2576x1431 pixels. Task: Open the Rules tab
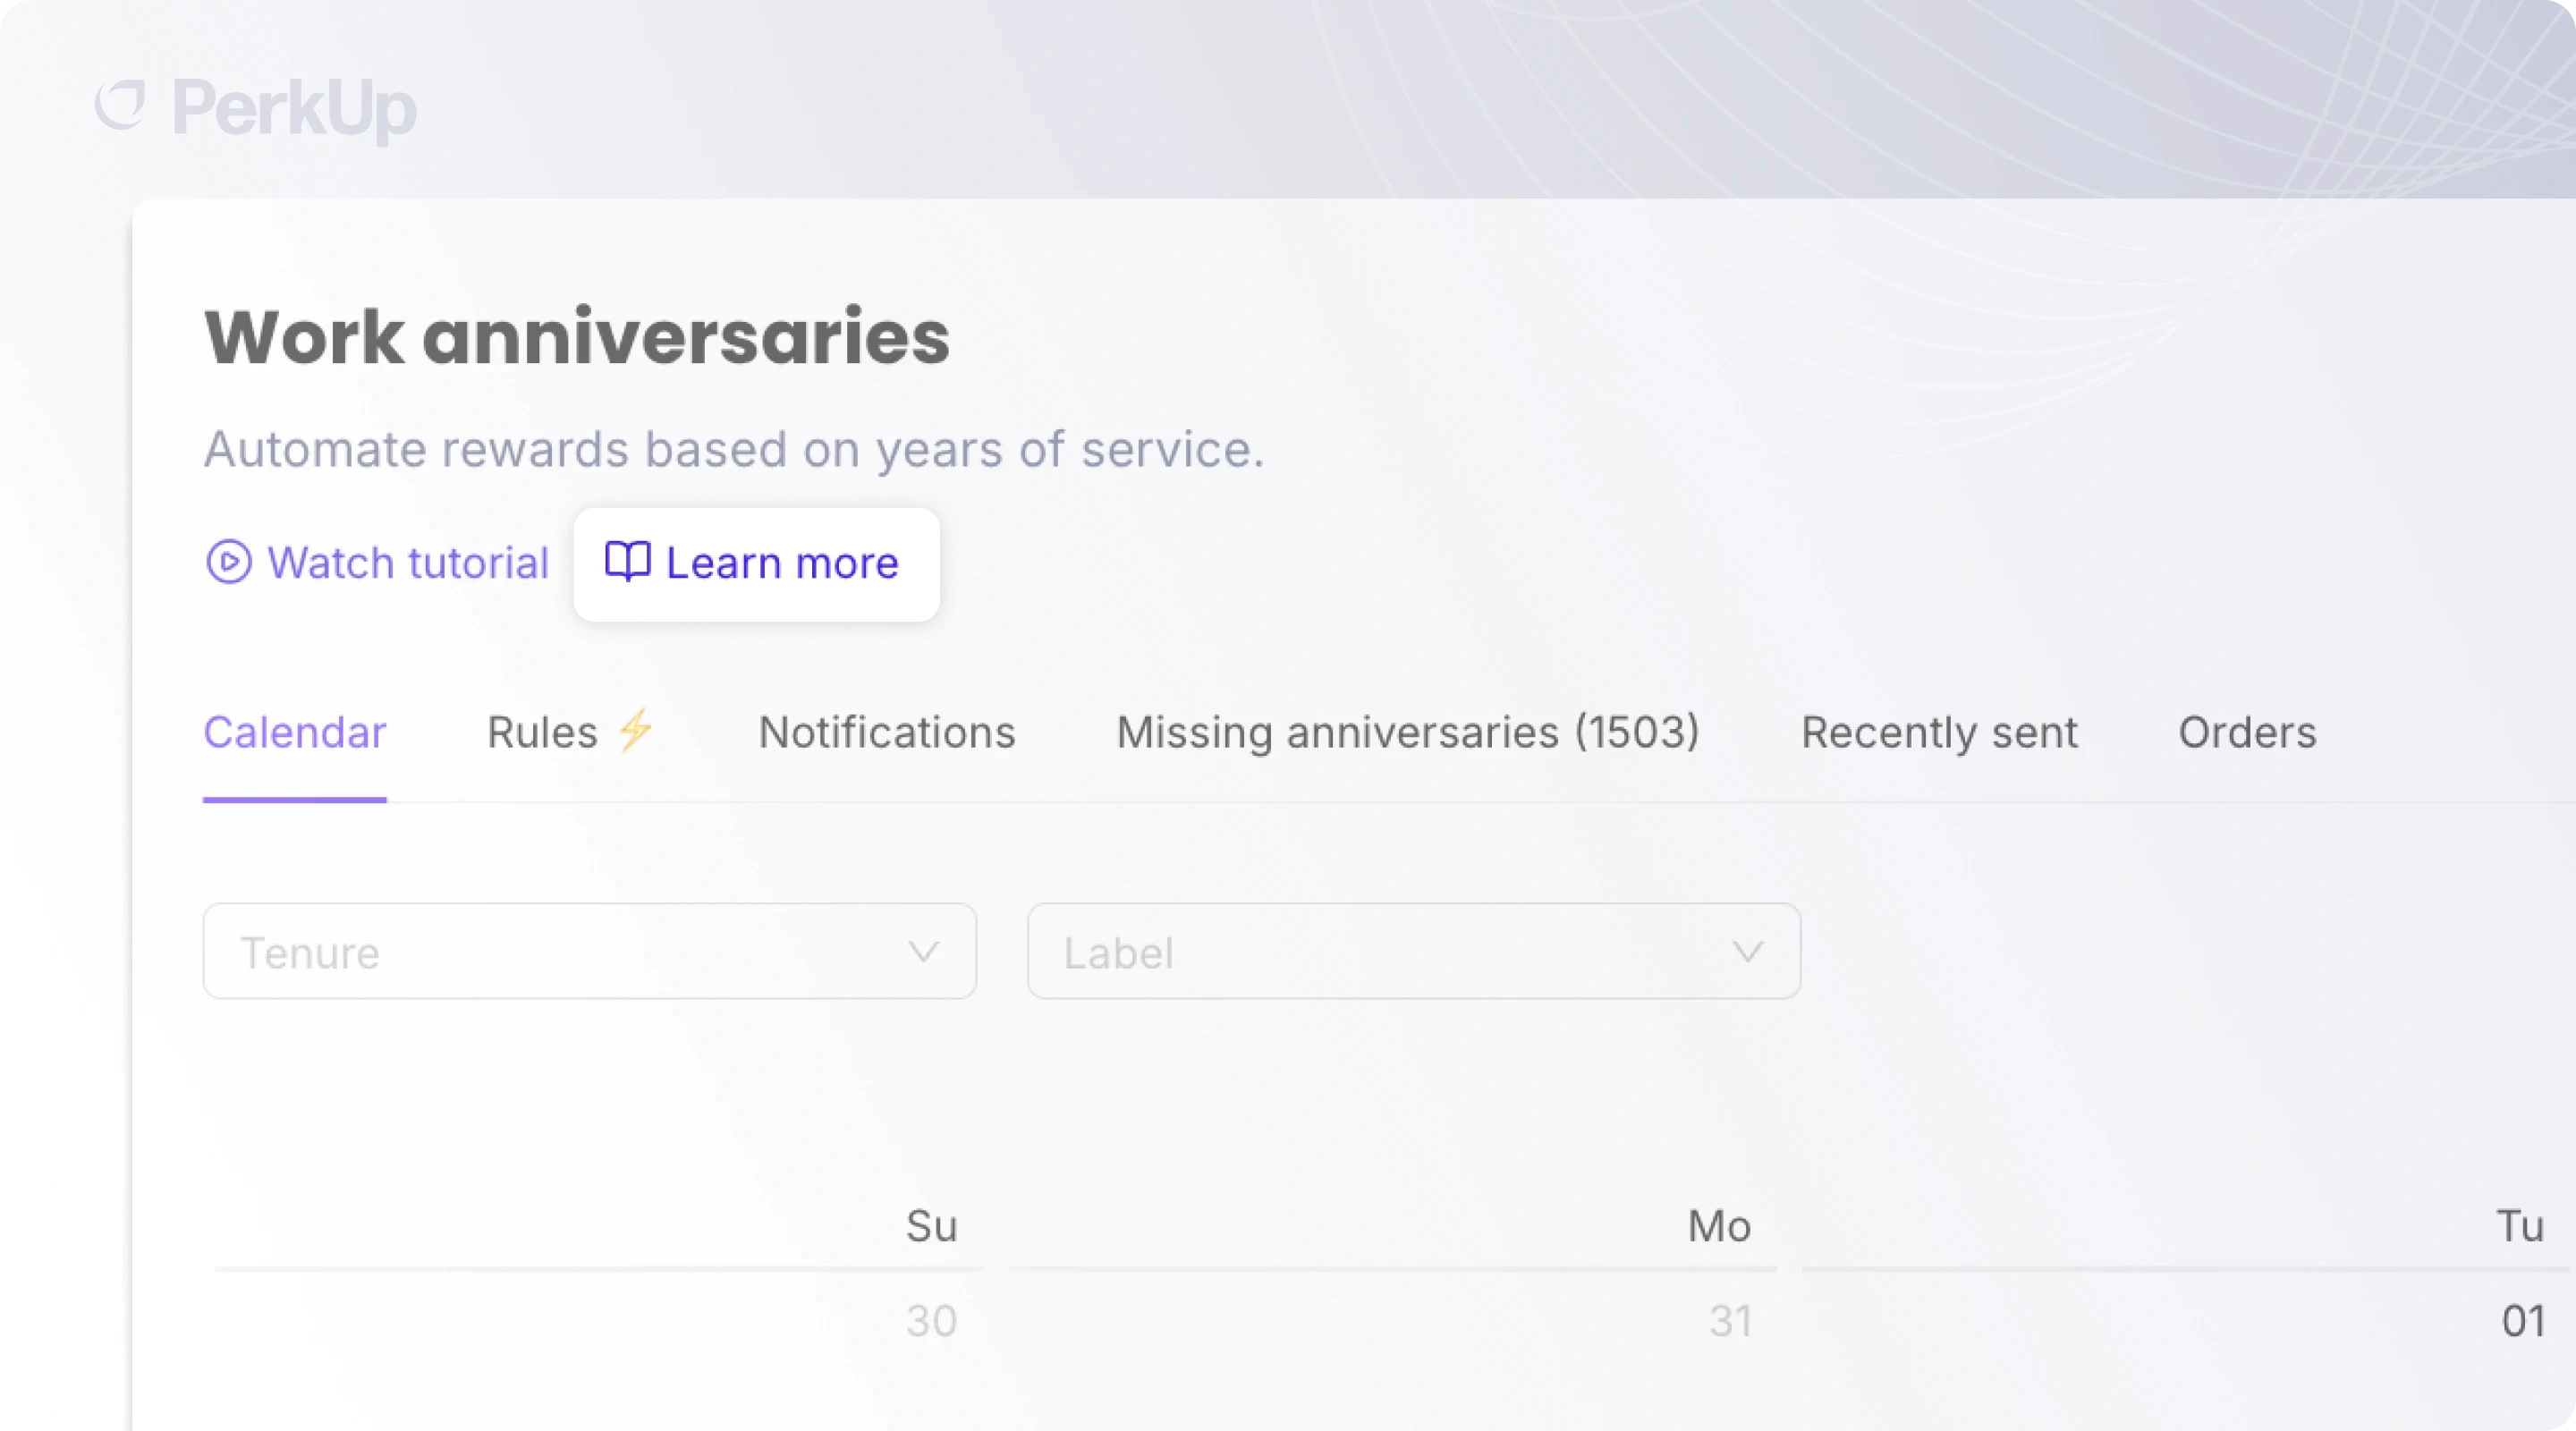(x=570, y=733)
